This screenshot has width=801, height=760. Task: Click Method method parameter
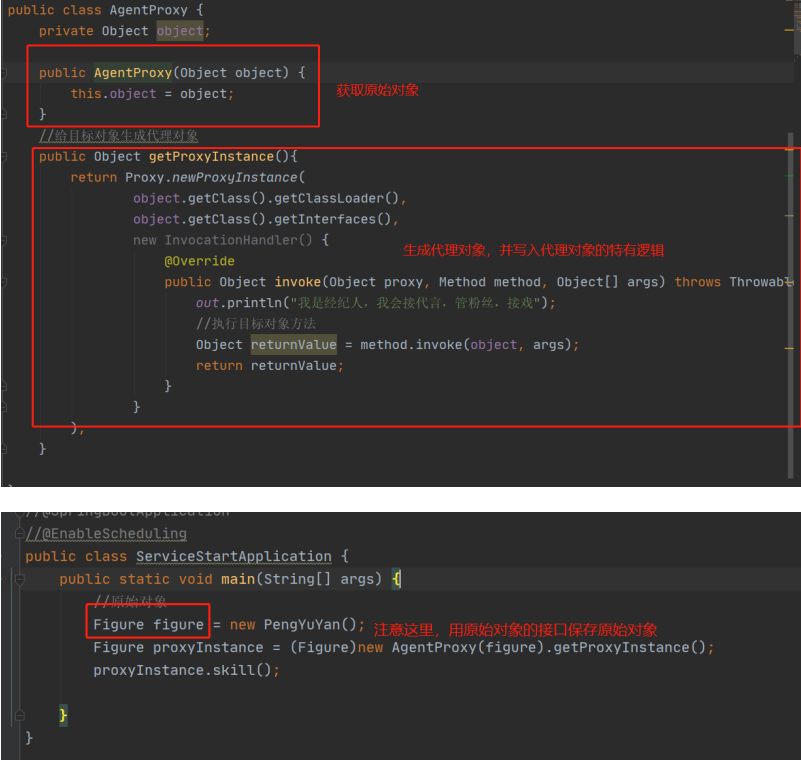click(489, 282)
